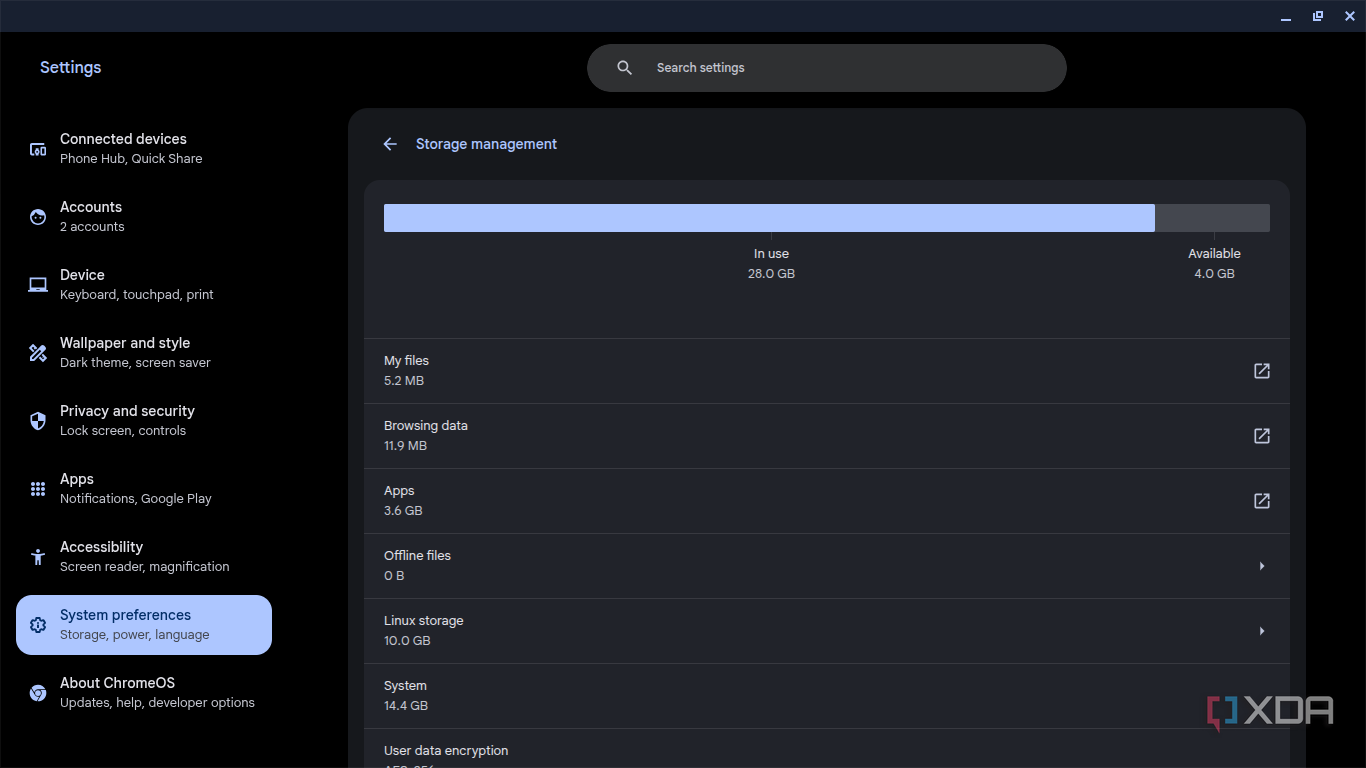1366x768 pixels.
Task: Click the Device laptop icon
Action: tap(38, 285)
